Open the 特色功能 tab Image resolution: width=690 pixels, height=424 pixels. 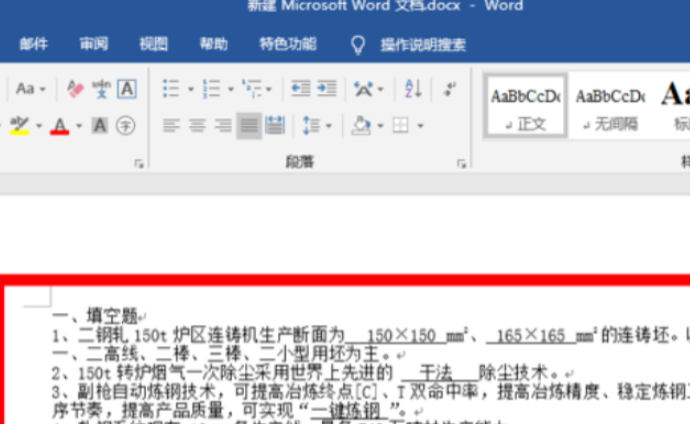pyautogui.click(x=288, y=44)
